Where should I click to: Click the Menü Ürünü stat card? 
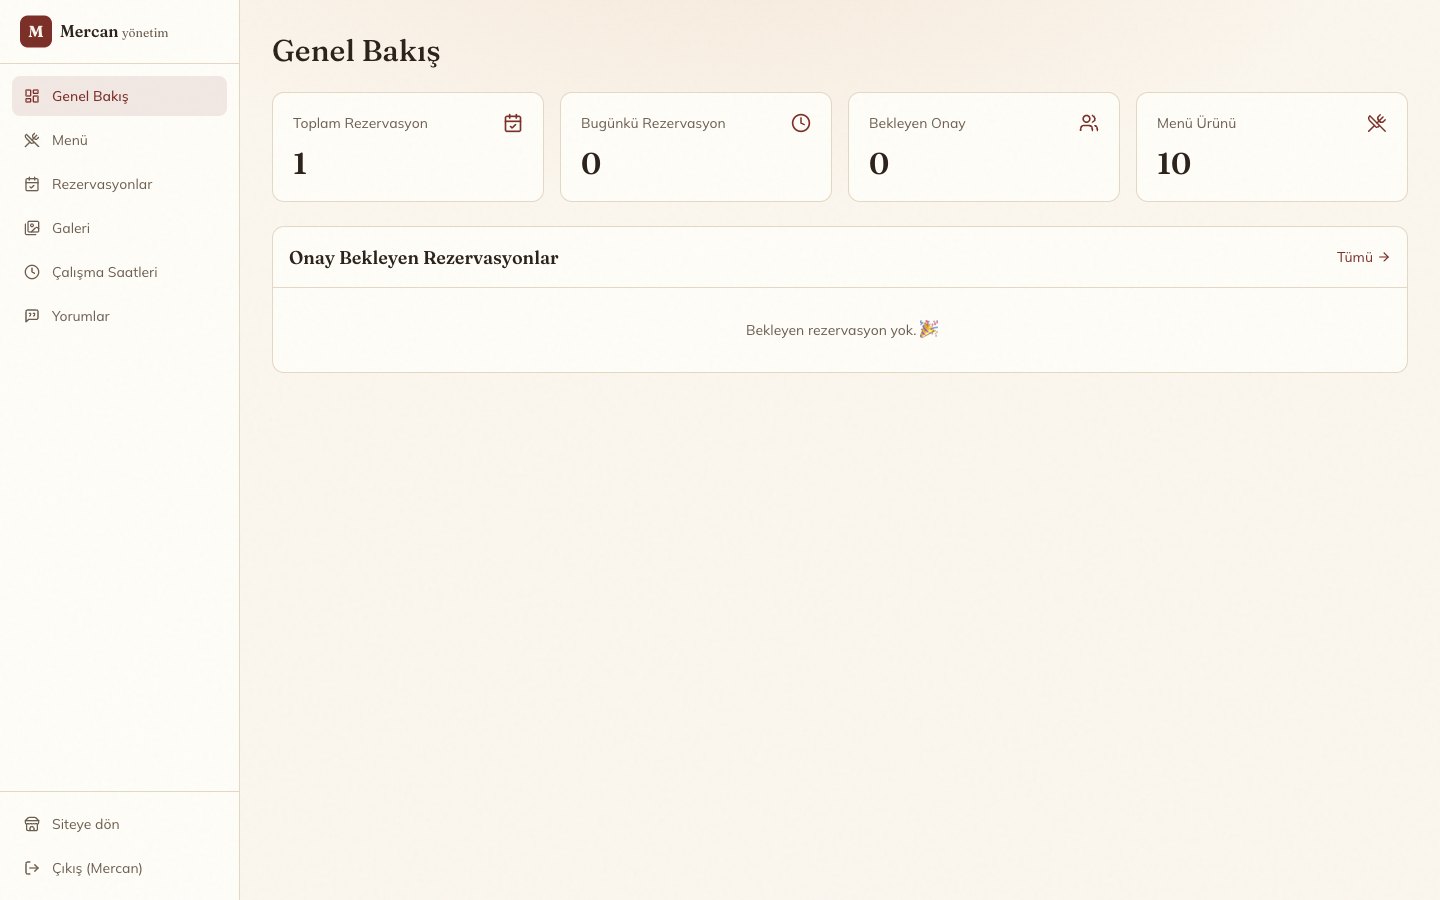point(1272,147)
